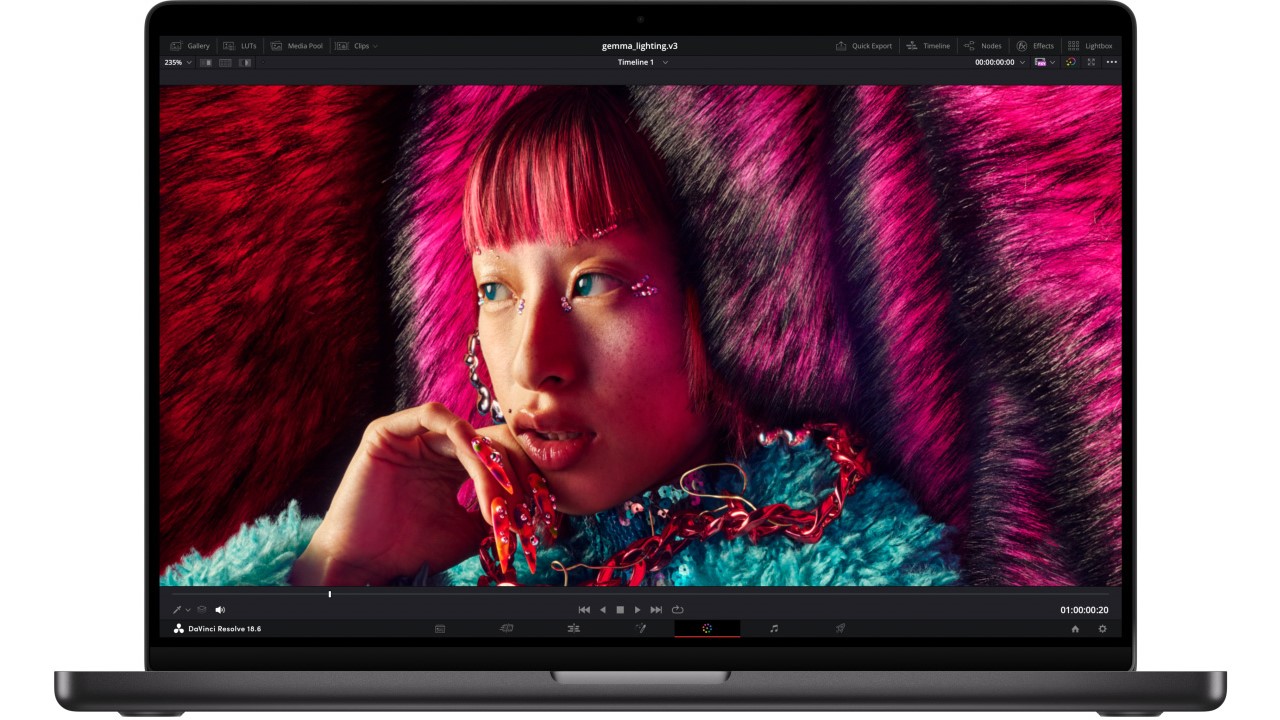Select the Color page tab
This screenshot has height=720, width=1280.
point(707,629)
